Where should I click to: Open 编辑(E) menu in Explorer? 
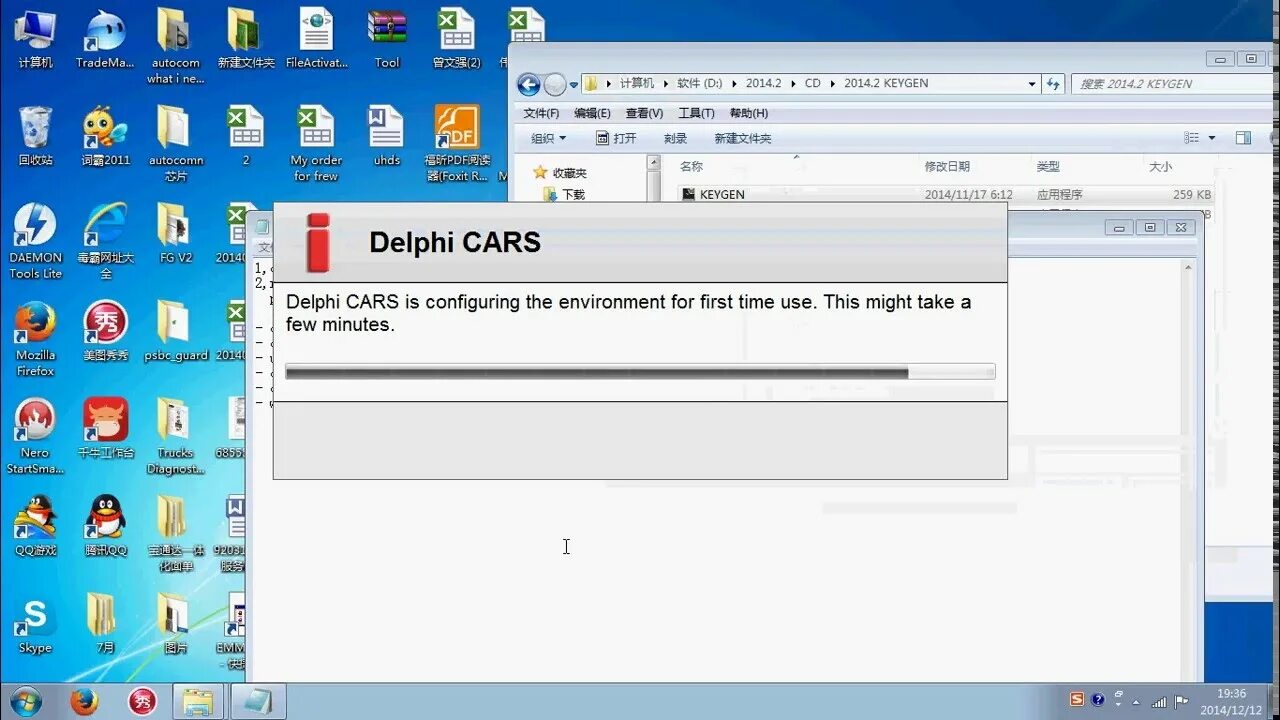592,113
